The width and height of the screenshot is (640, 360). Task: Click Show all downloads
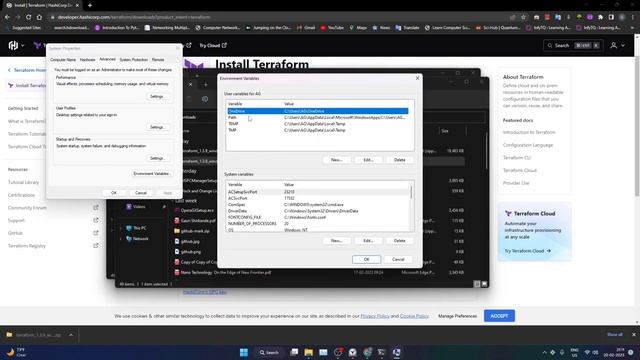click(x=615, y=335)
